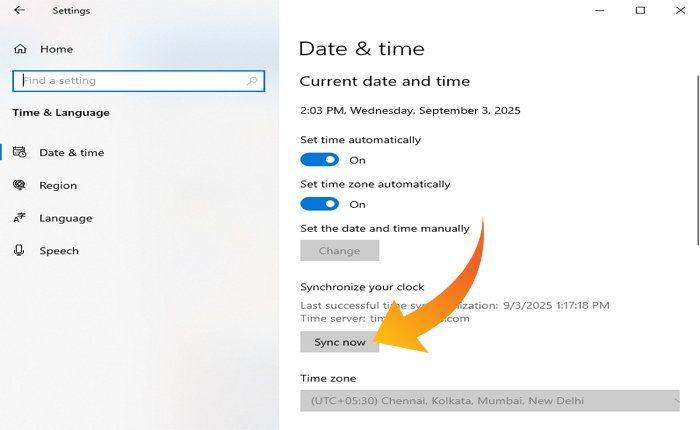Image resolution: width=700 pixels, height=430 pixels.
Task: Go to Settings Home
Action: [x=56, y=49]
